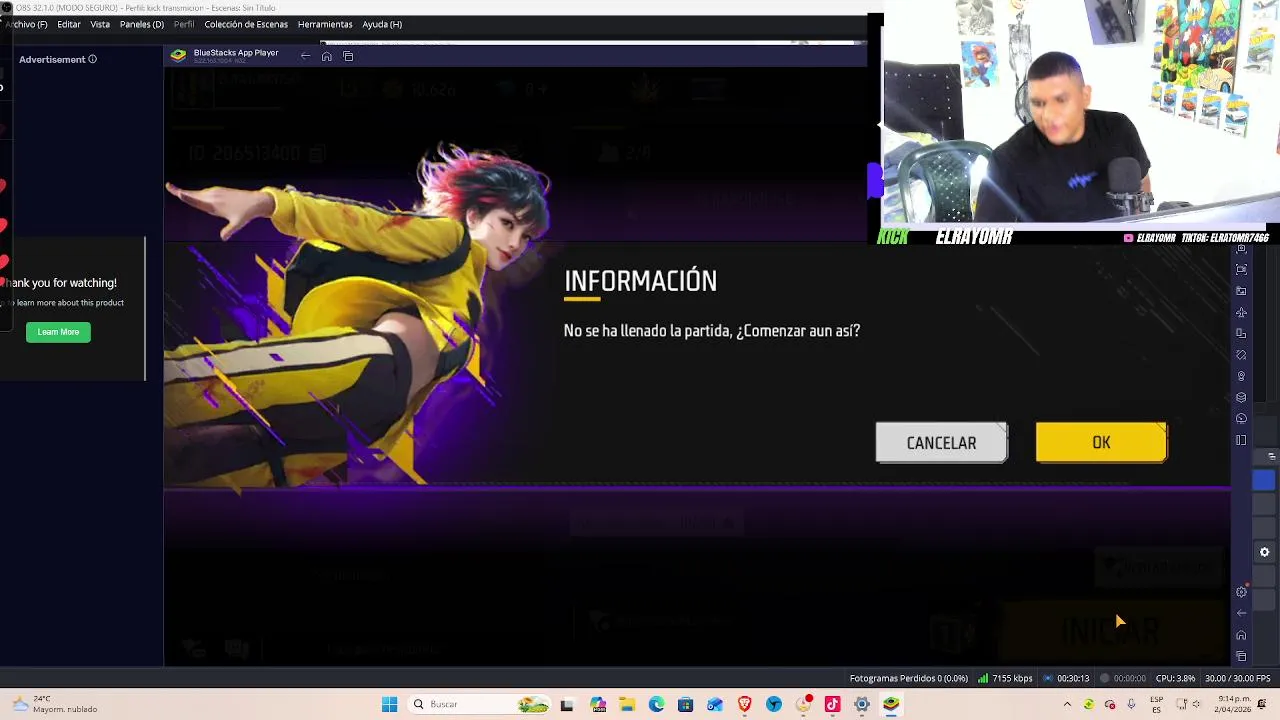The width and height of the screenshot is (1280, 720).
Task: Click the airplane mode icon in BlueStacks sidebar
Action: [1241, 312]
